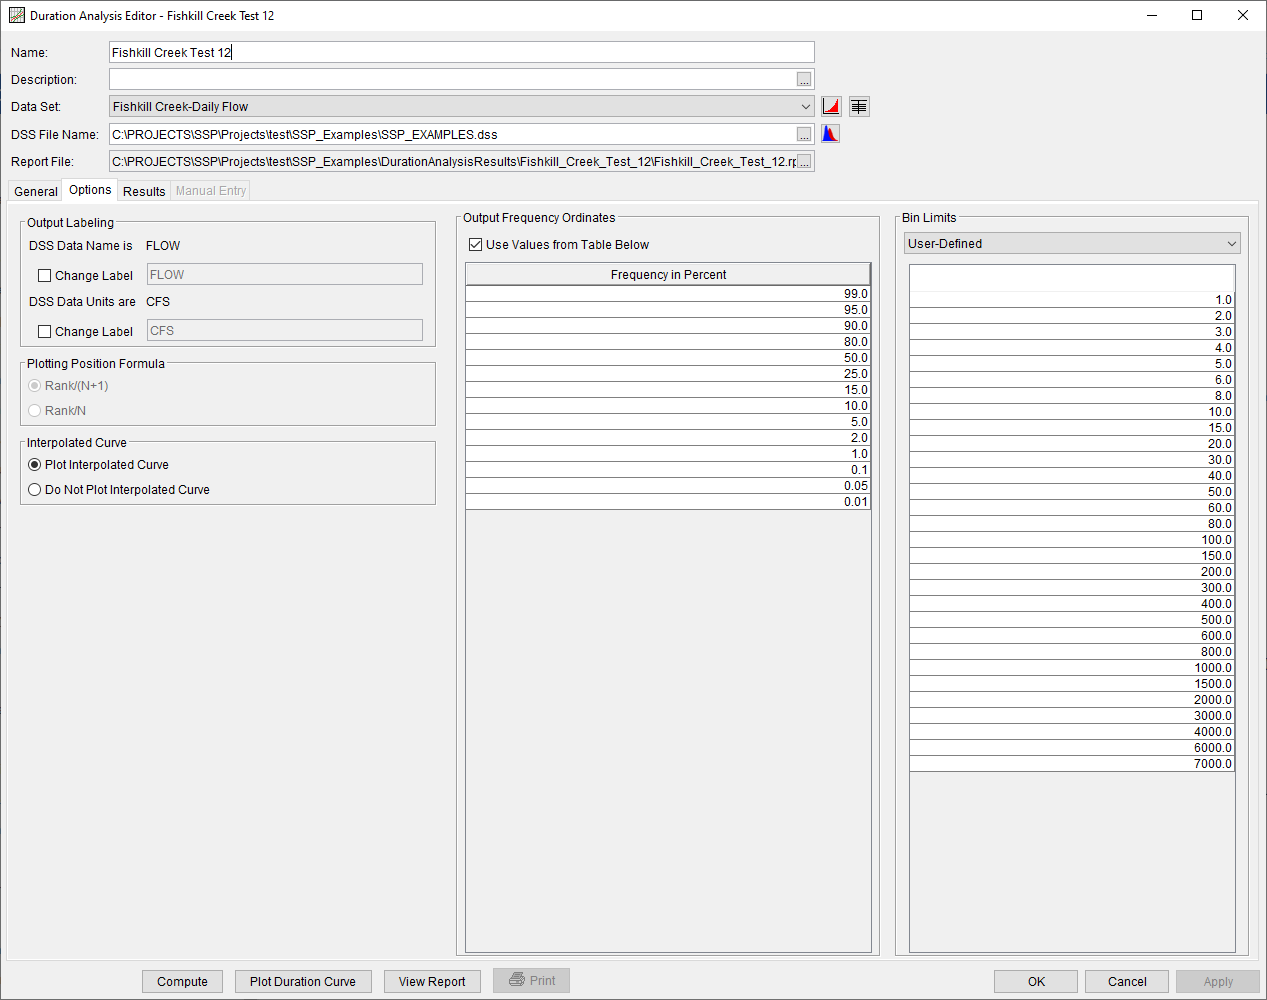
Task: Click the Print icon button
Action: pyautogui.click(x=531, y=981)
